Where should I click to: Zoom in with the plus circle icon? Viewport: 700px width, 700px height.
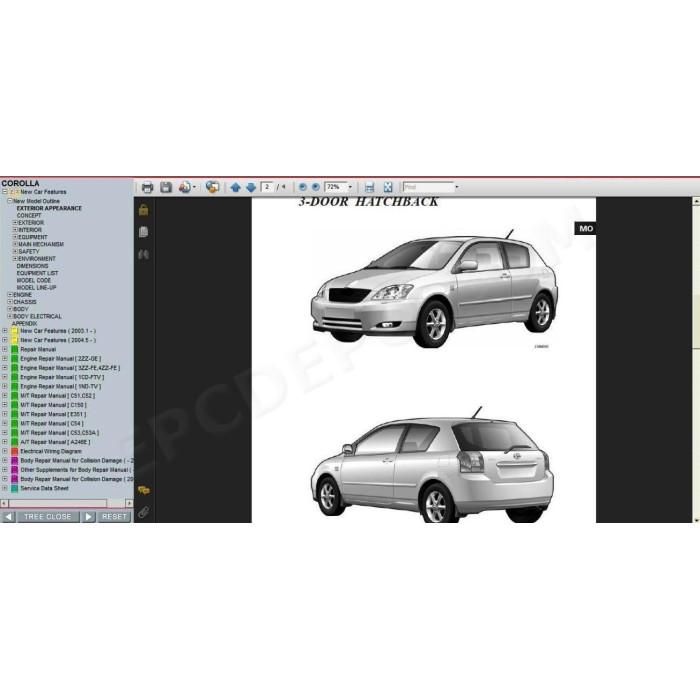pos(316,187)
